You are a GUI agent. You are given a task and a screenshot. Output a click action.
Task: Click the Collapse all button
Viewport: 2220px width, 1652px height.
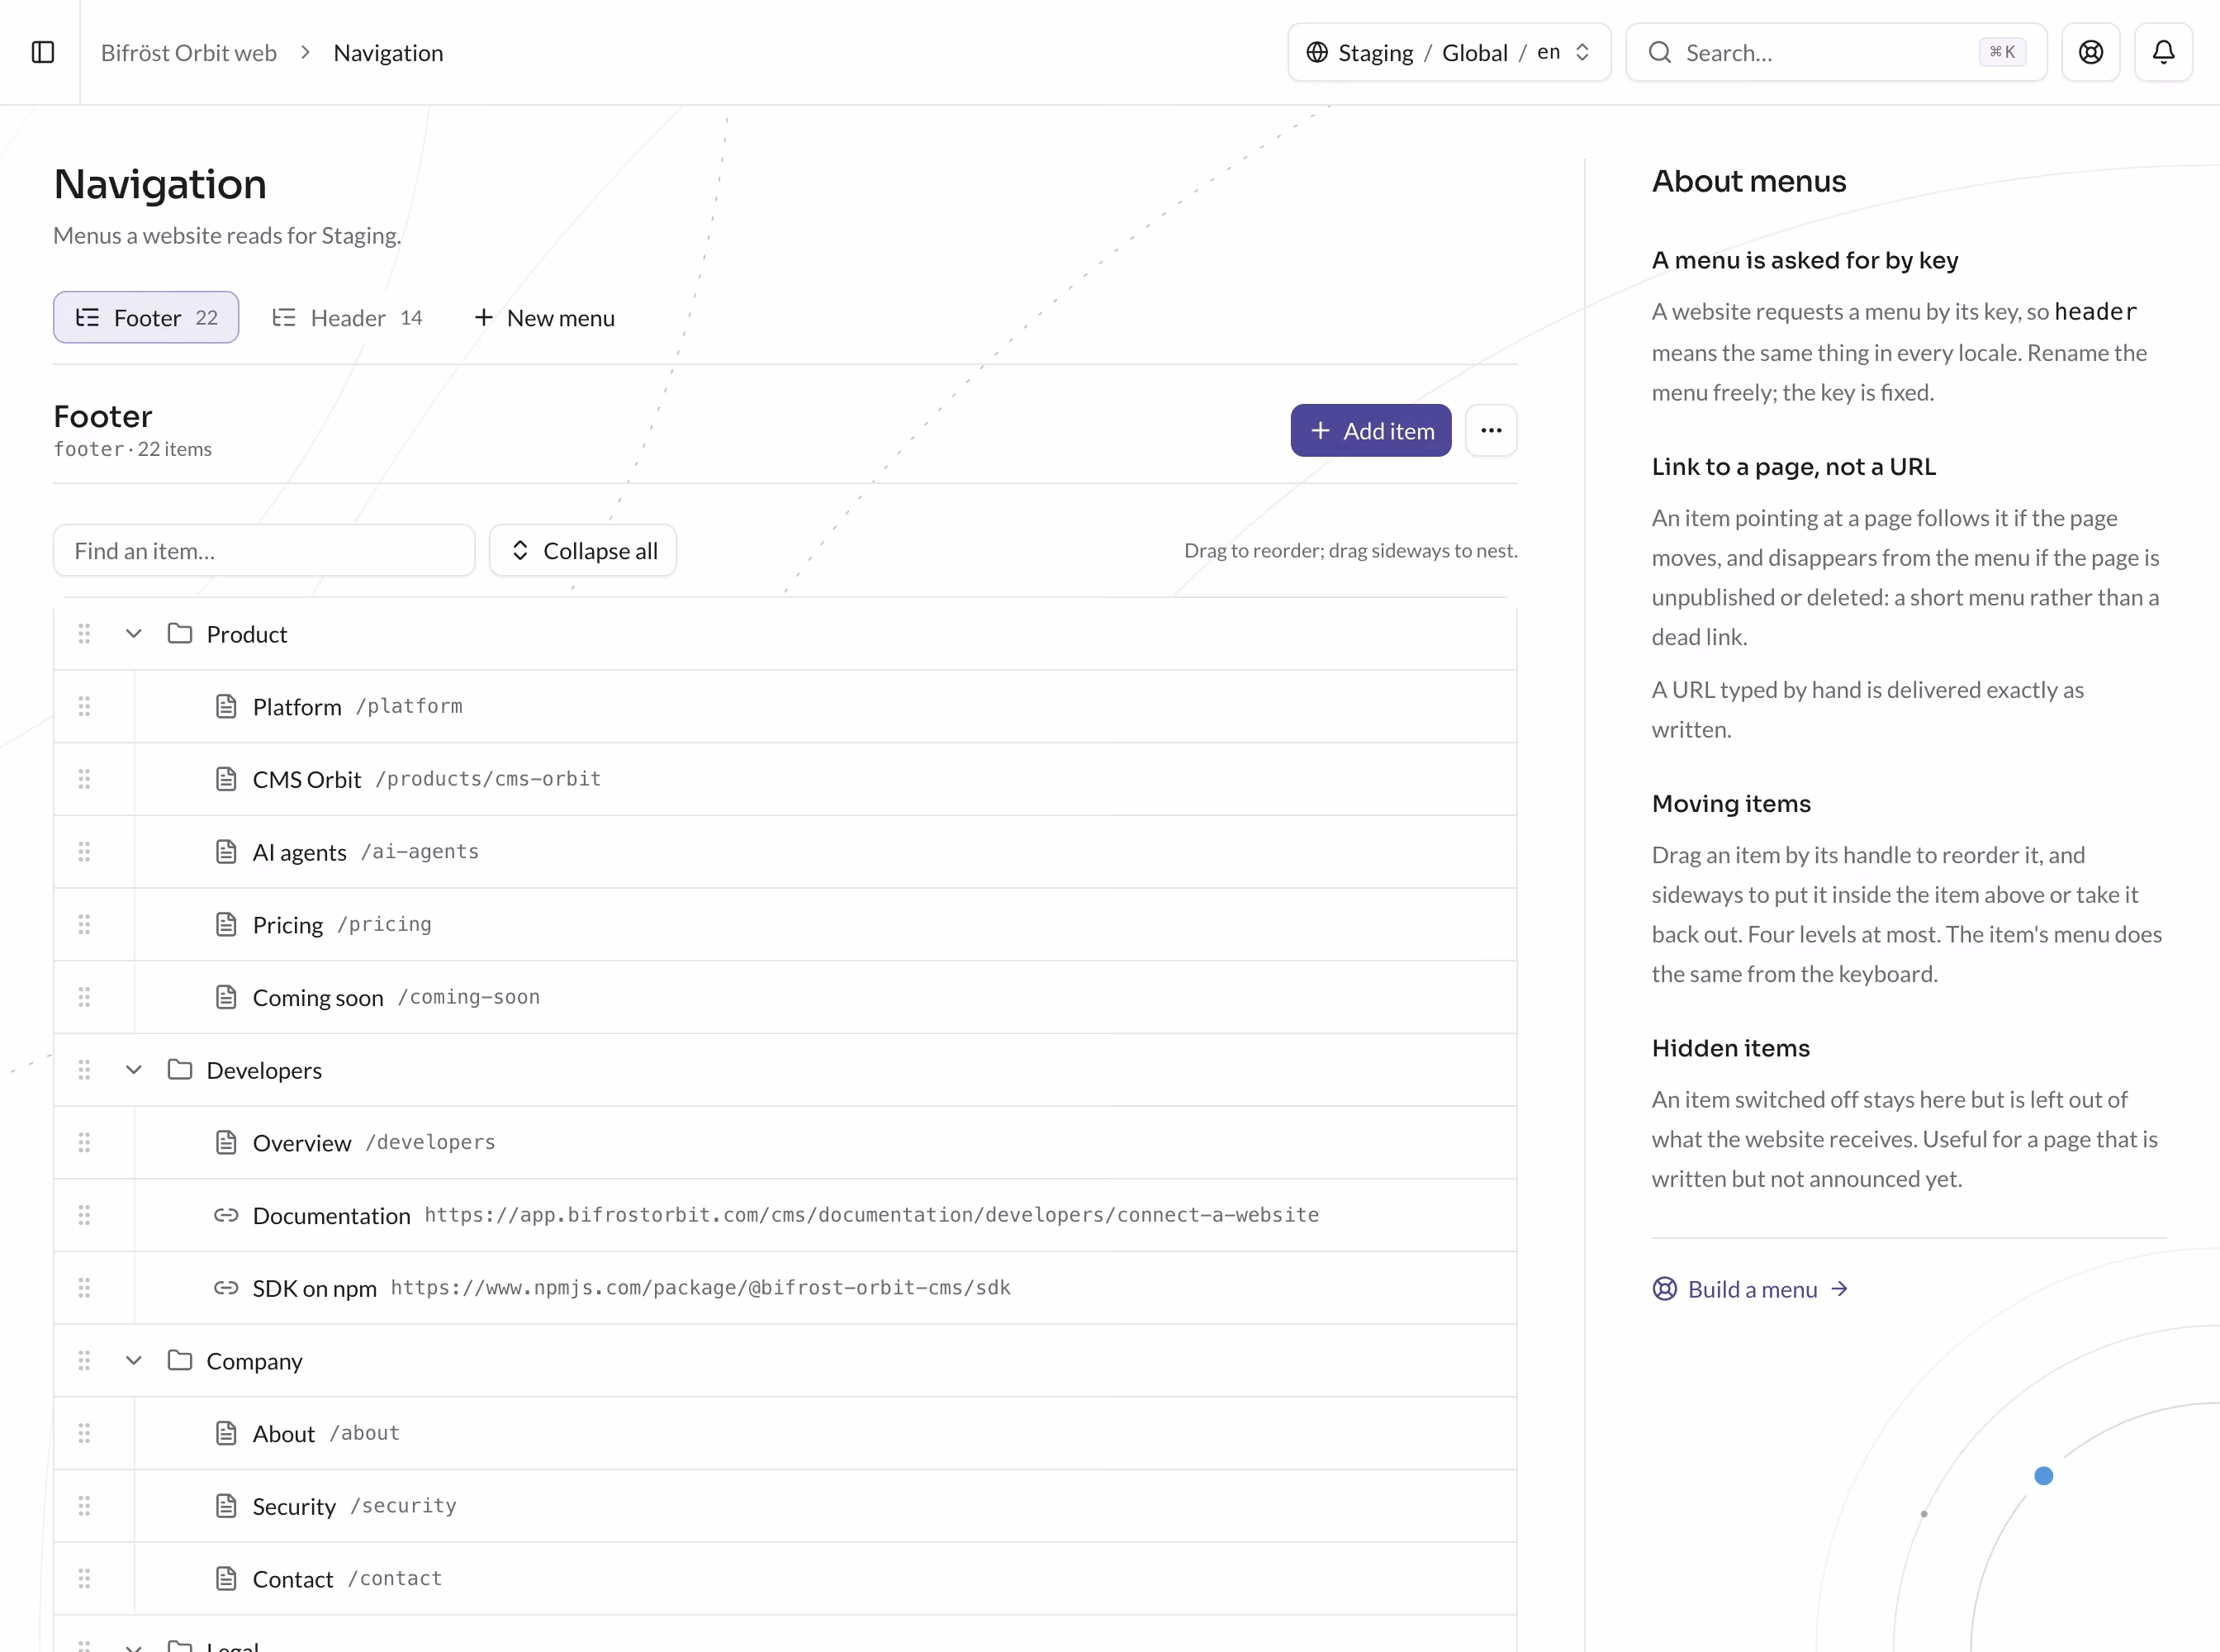583,551
